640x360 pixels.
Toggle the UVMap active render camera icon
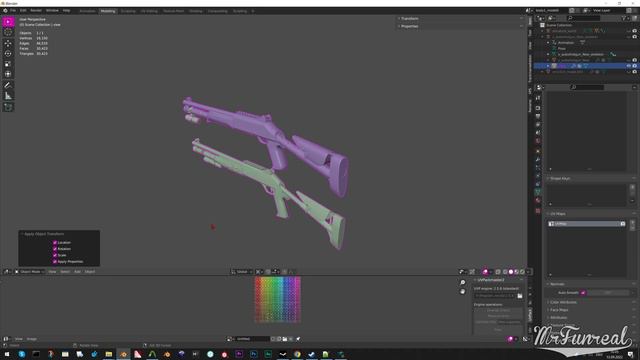click(622, 224)
